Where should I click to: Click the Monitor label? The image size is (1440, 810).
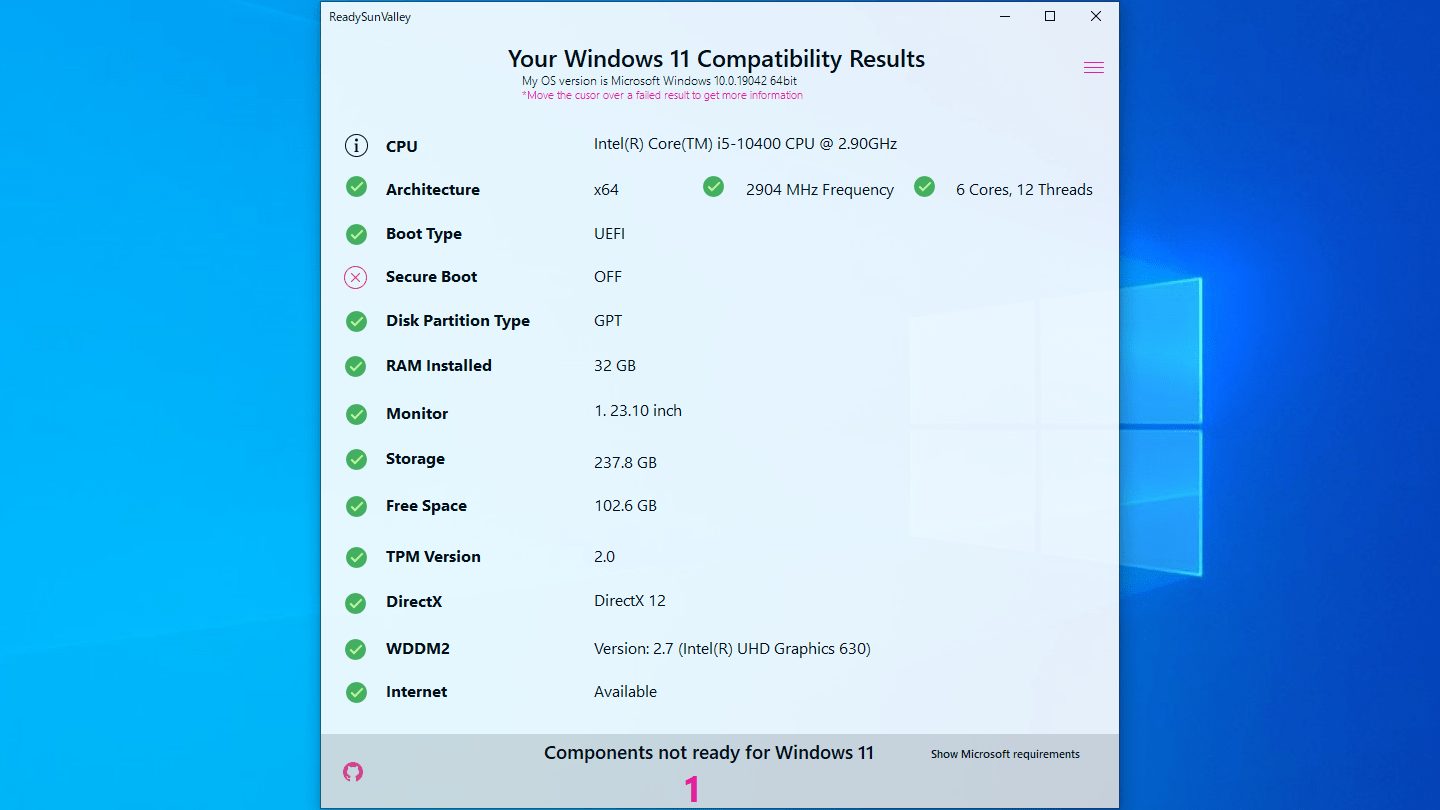click(417, 414)
